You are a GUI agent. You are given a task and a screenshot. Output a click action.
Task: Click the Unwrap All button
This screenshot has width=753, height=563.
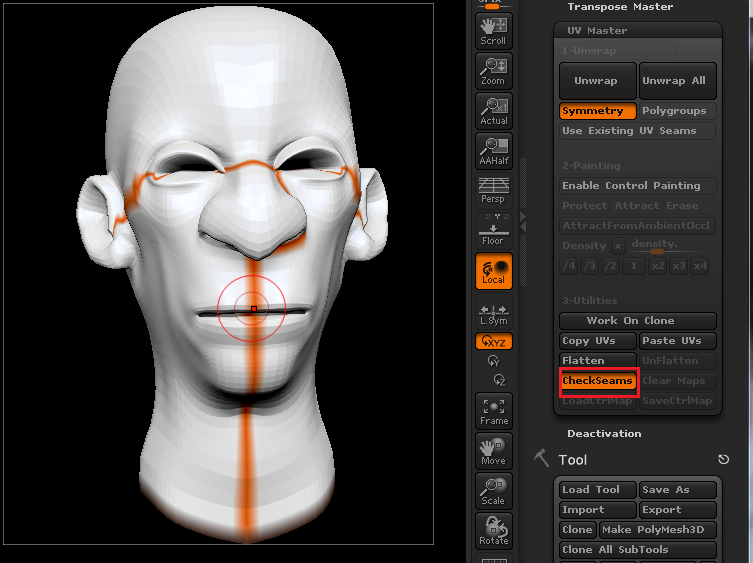tap(677, 81)
